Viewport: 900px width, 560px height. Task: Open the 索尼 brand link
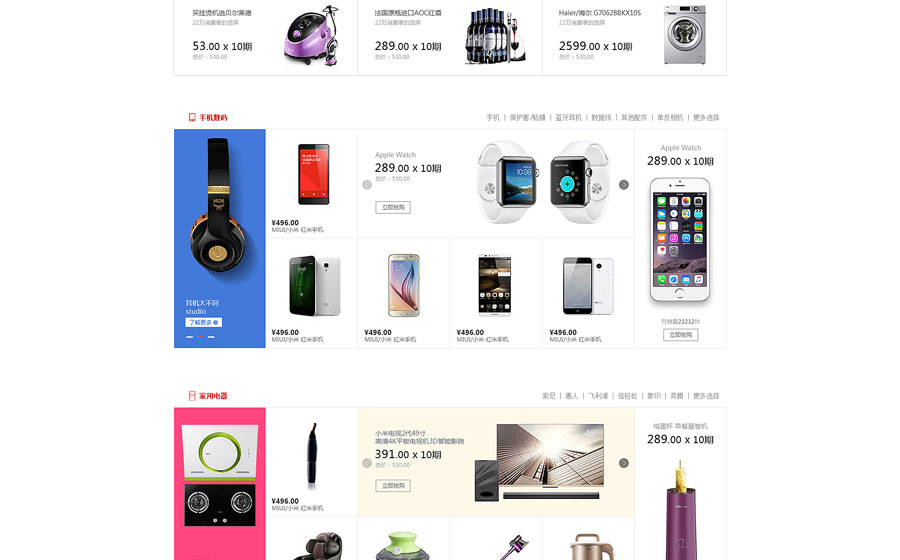(549, 395)
